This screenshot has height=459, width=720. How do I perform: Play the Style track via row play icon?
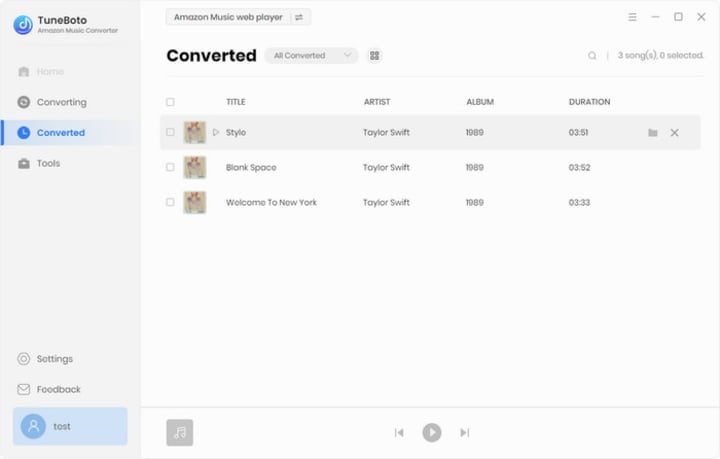[x=216, y=132]
